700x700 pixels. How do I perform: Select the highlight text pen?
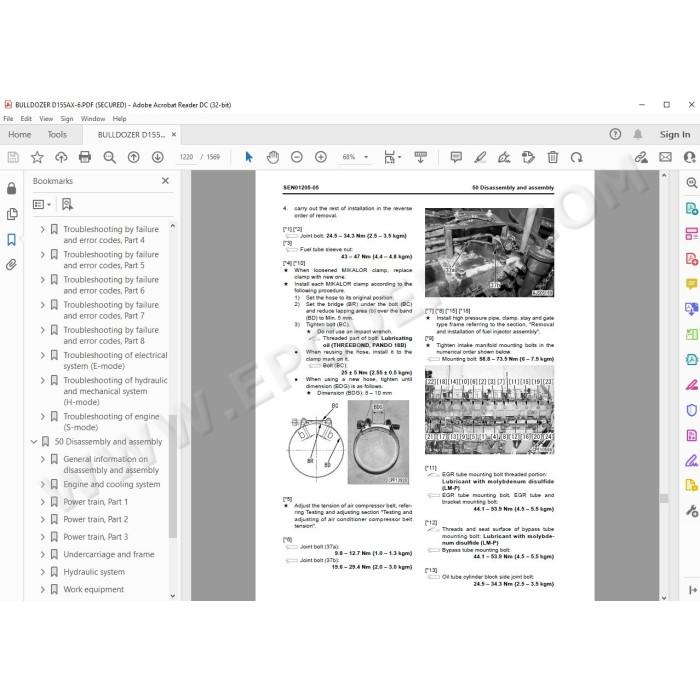480,157
